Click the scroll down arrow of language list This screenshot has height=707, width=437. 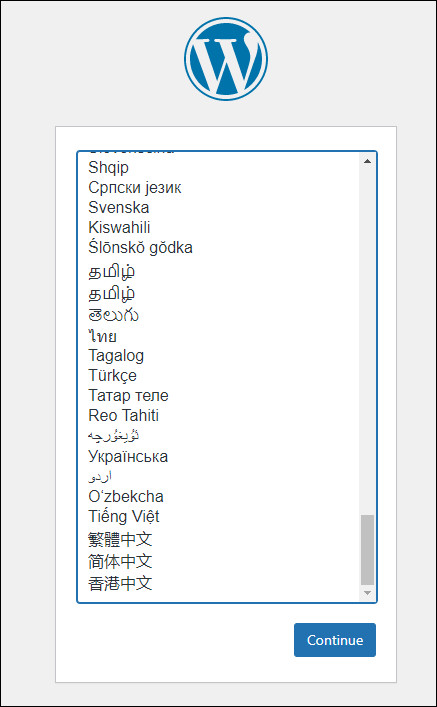367,592
